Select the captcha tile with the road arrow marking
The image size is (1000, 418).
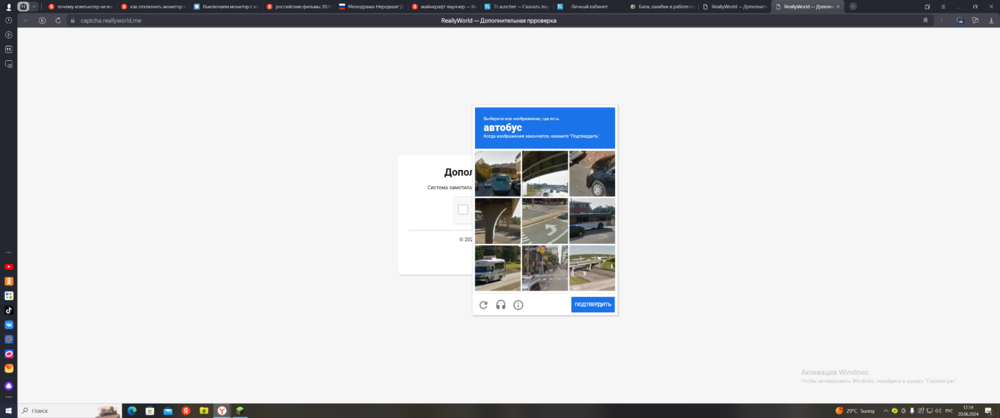click(x=545, y=221)
